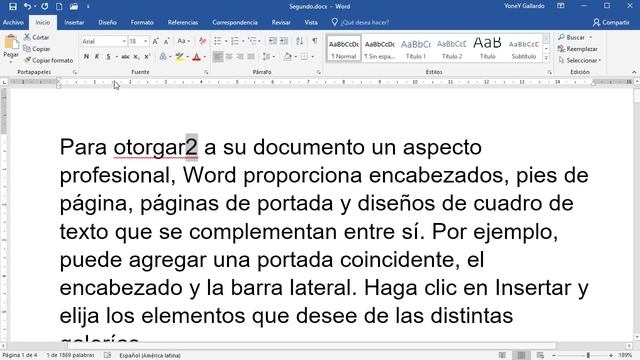Open borders dropdown
This screenshot has height=360, width=640.
pyautogui.click(x=313, y=57)
